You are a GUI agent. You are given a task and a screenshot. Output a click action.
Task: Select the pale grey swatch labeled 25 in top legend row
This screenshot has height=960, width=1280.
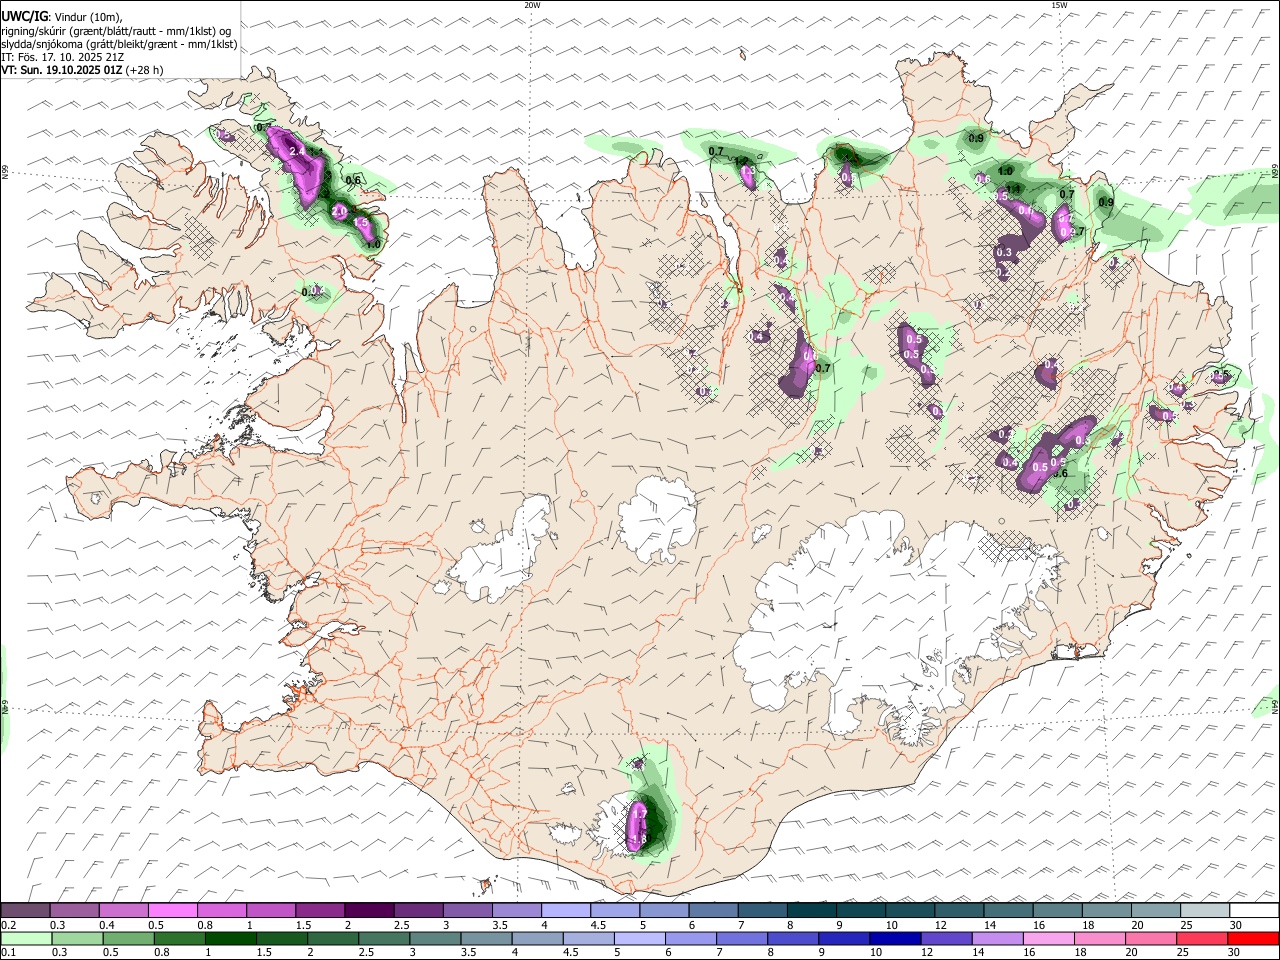tap(1204, 911)
